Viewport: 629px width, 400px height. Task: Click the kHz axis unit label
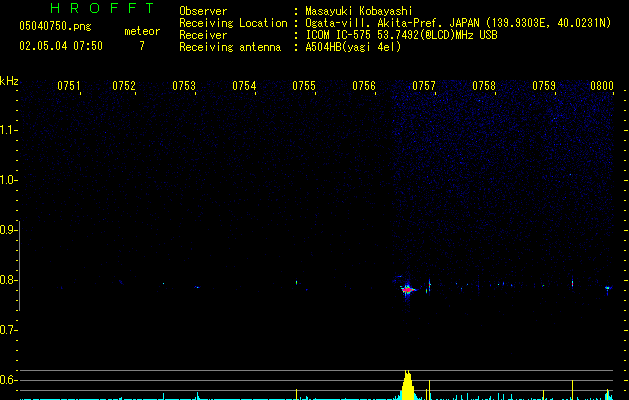point(9,81)
